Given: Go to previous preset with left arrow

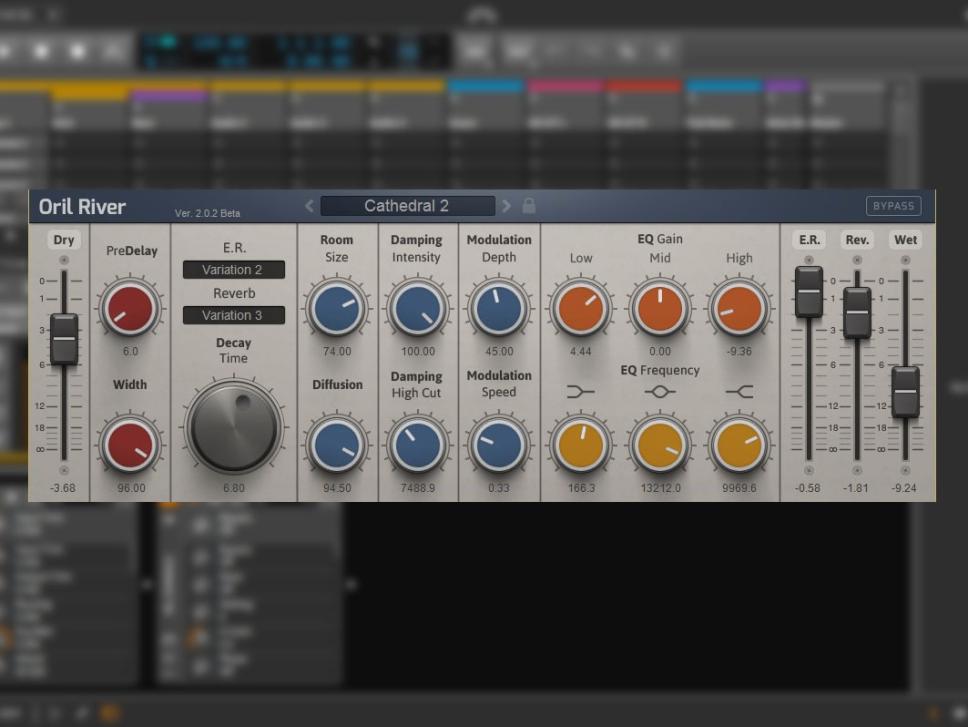Looking at the screenshot, I should 309,206.
